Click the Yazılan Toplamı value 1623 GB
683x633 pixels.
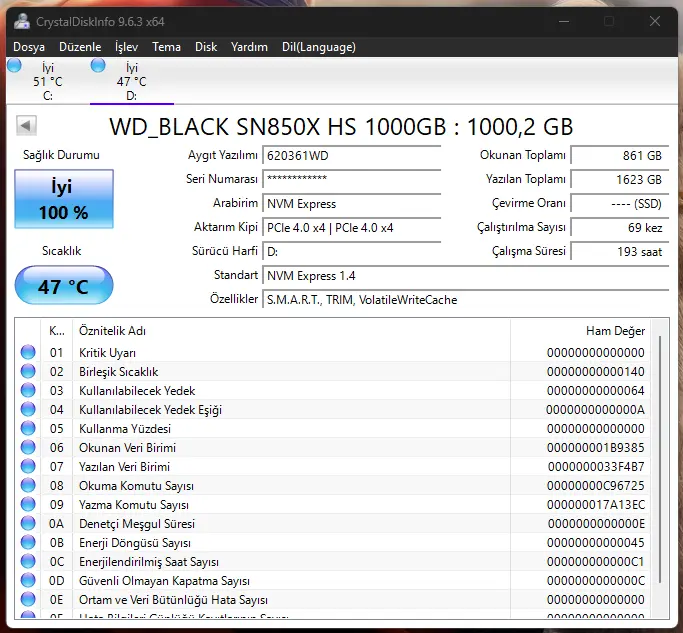click(620, 179)
